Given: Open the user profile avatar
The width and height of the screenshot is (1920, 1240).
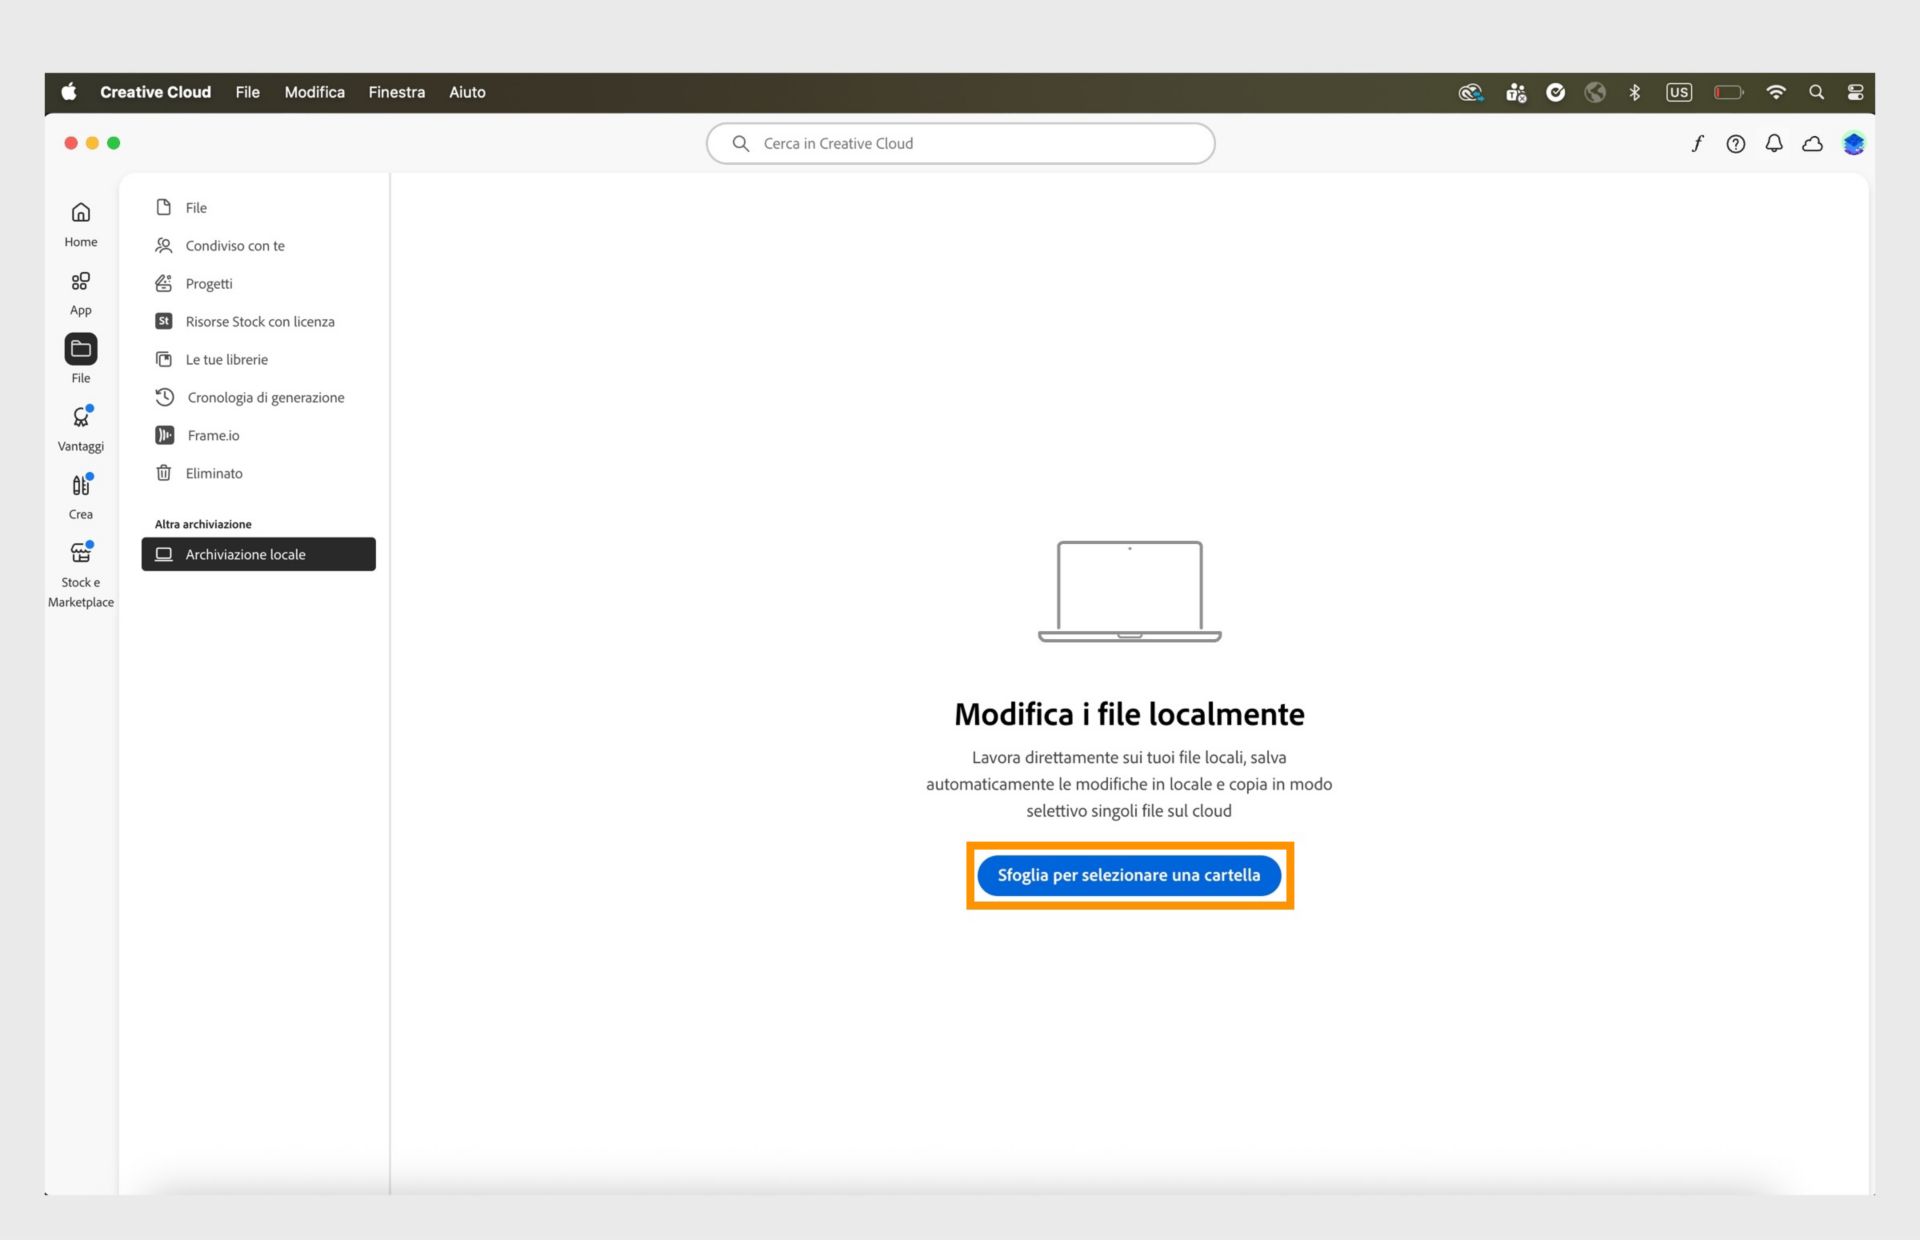Looking at the screenshot, I should [1853, 144].
